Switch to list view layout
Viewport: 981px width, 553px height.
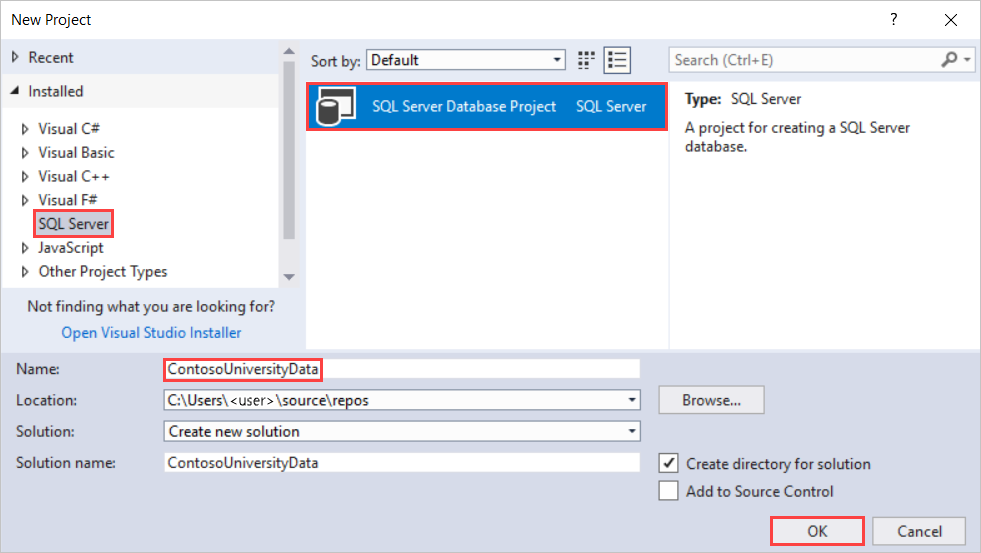617,60
